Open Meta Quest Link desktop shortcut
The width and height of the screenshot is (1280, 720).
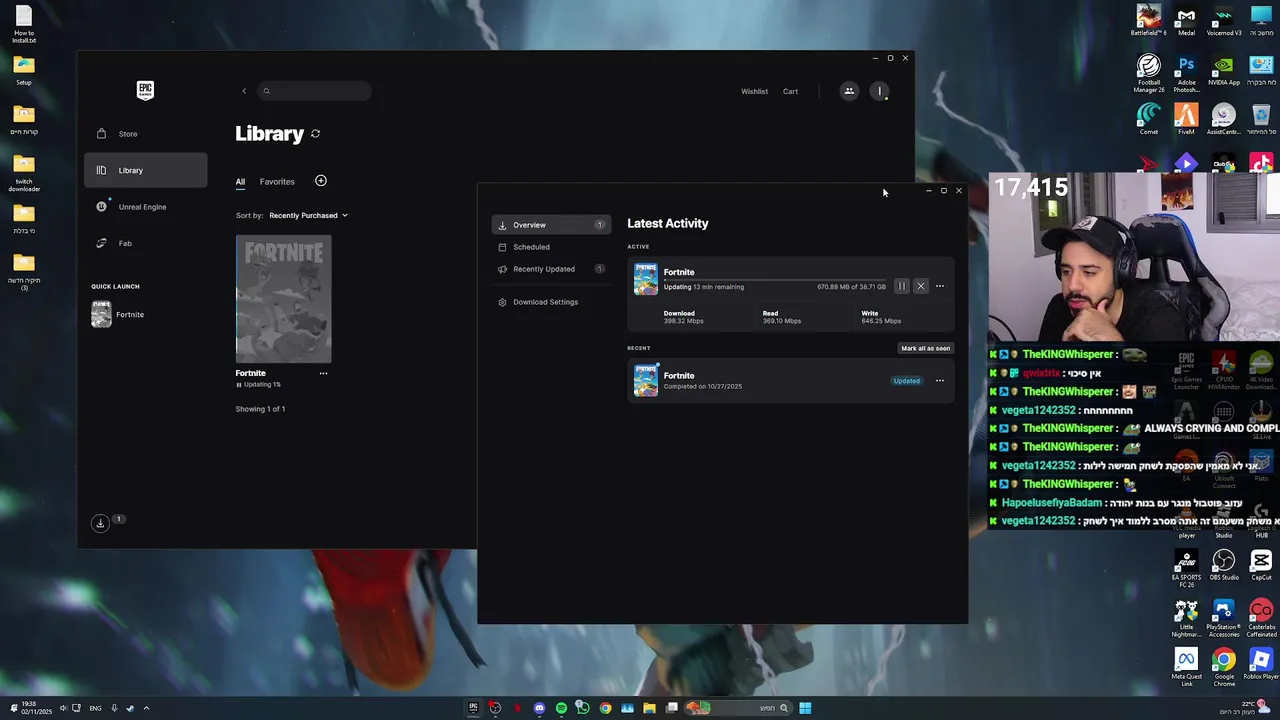tap(1186, 668)
